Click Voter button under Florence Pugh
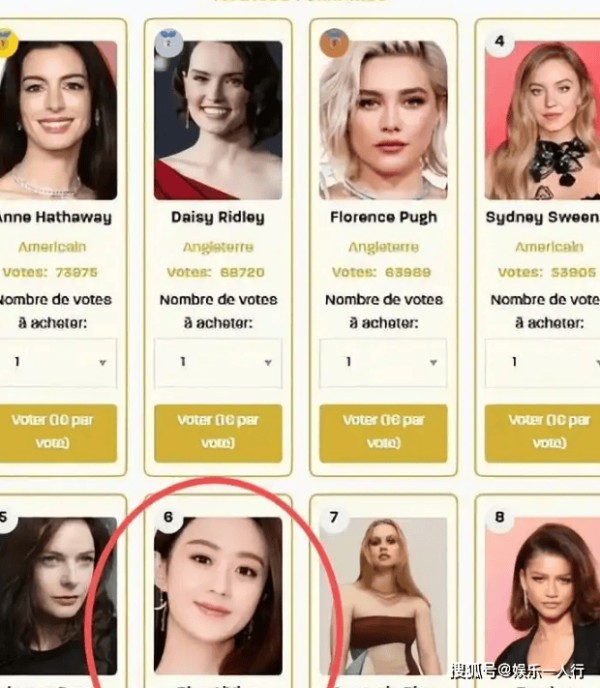Viewport: 600px width, 688px height. click(383, 433)
